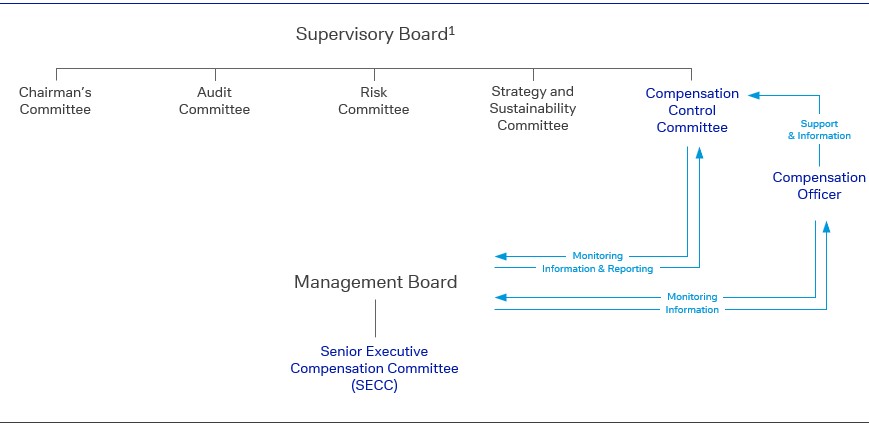Click left arrowhead on upper Monitoring line
Viewport: 869px width, 426px height.
pos(500,256)
